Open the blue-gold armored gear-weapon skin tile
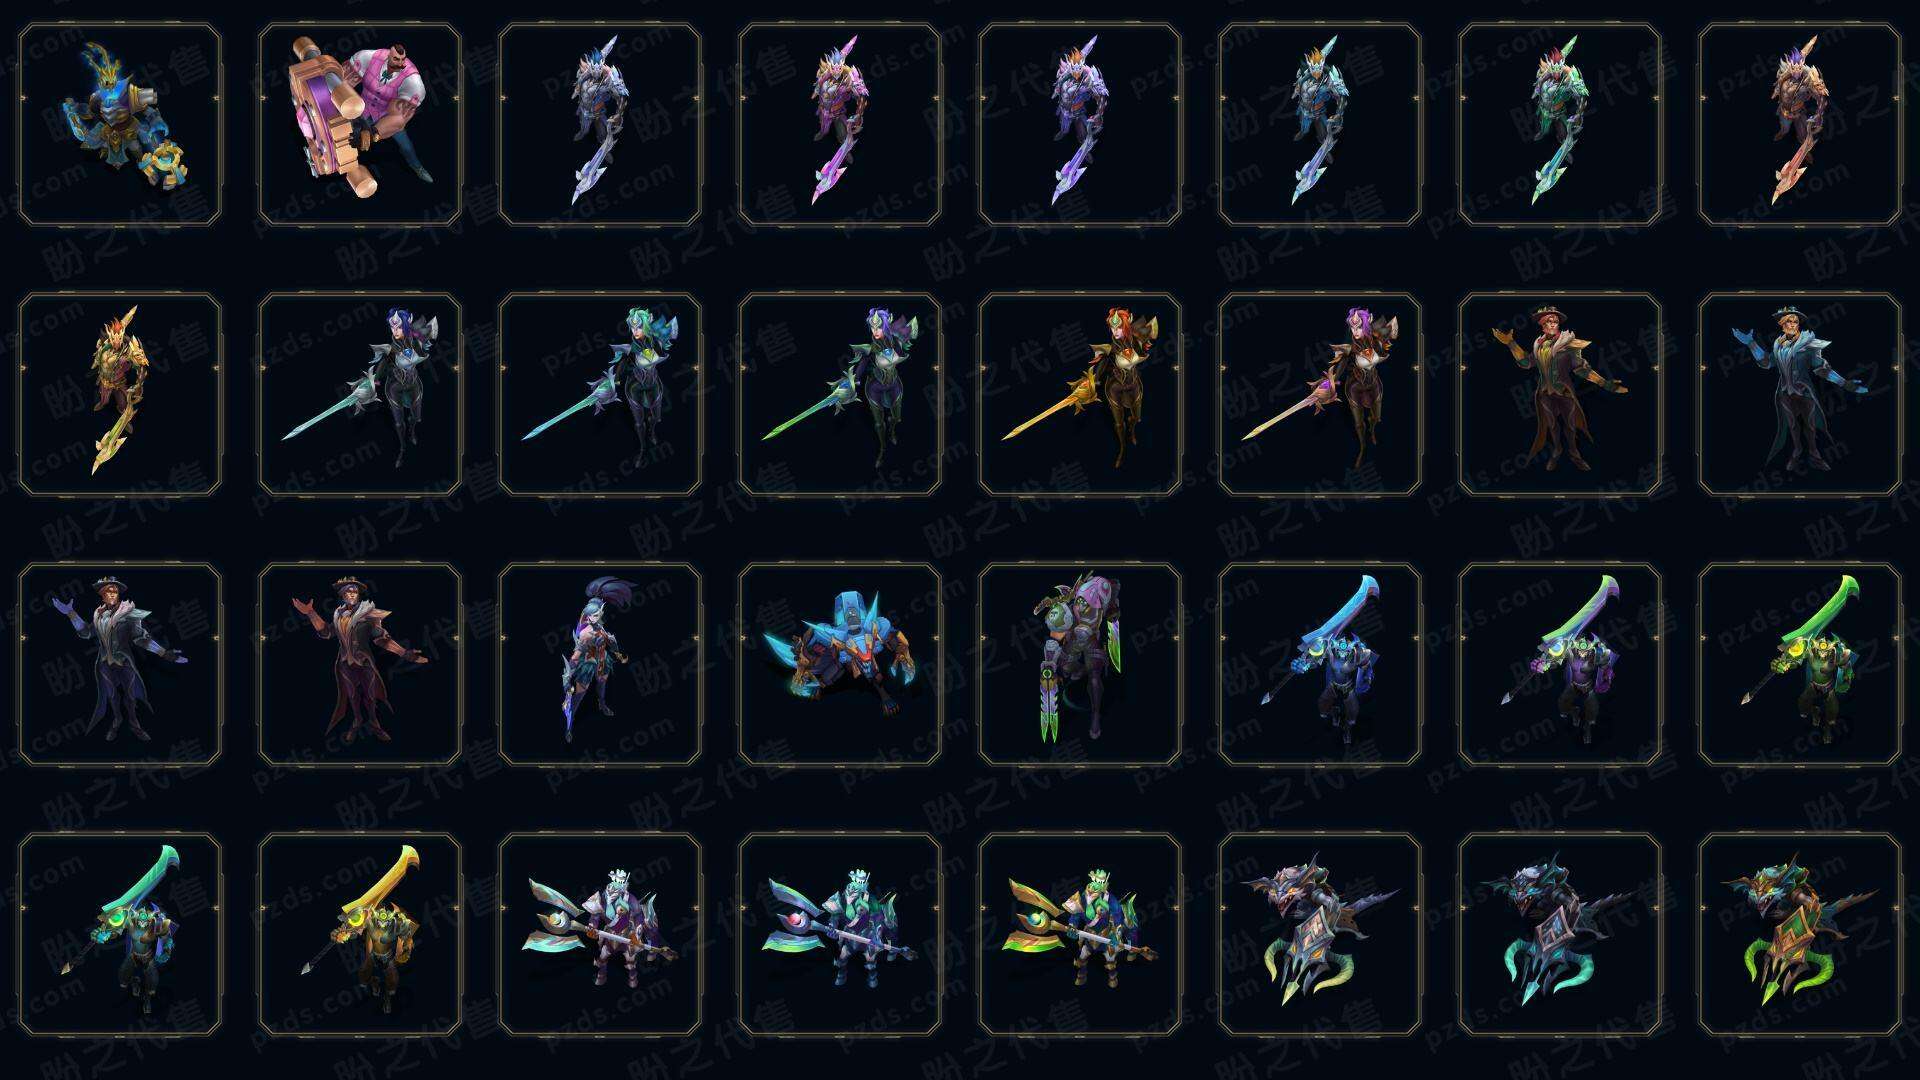The width and height of the screenshot is (1920, 1080). coord(120,124)
